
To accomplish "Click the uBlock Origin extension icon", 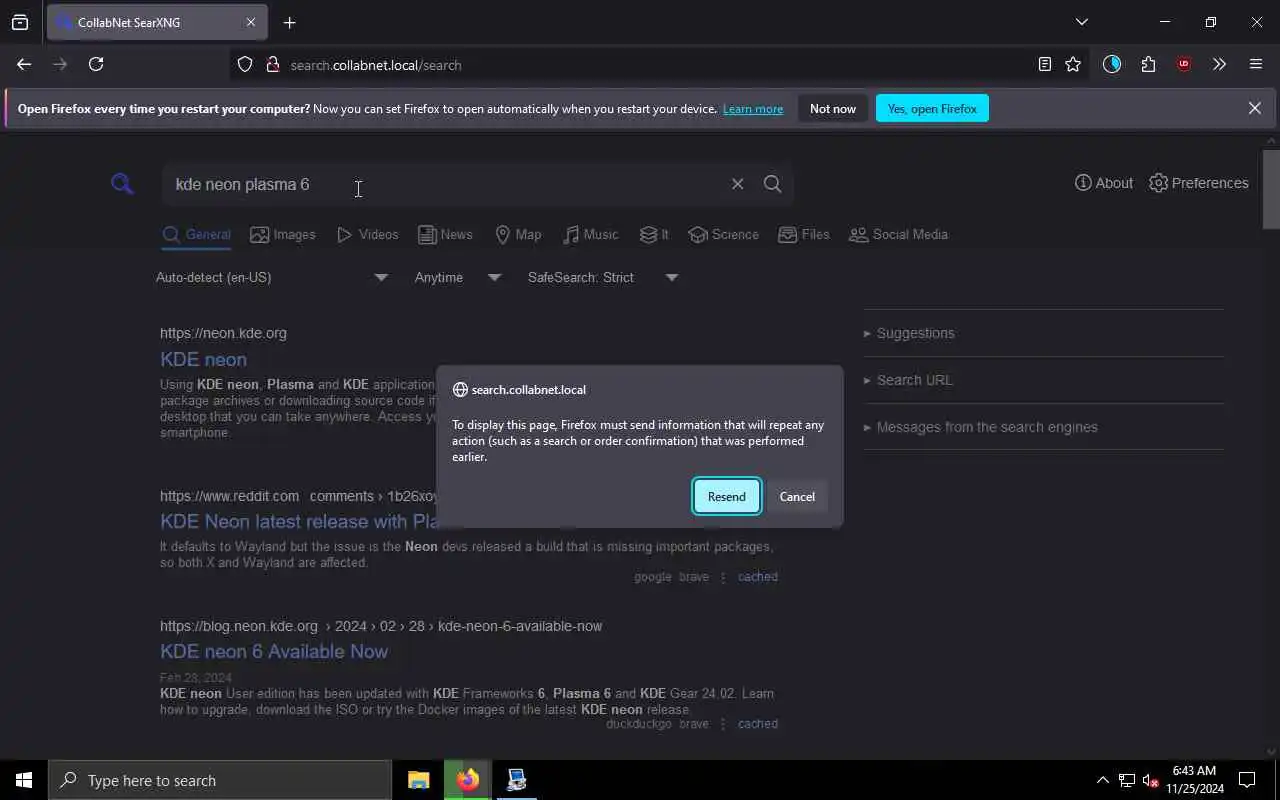I will point(1184,64).
